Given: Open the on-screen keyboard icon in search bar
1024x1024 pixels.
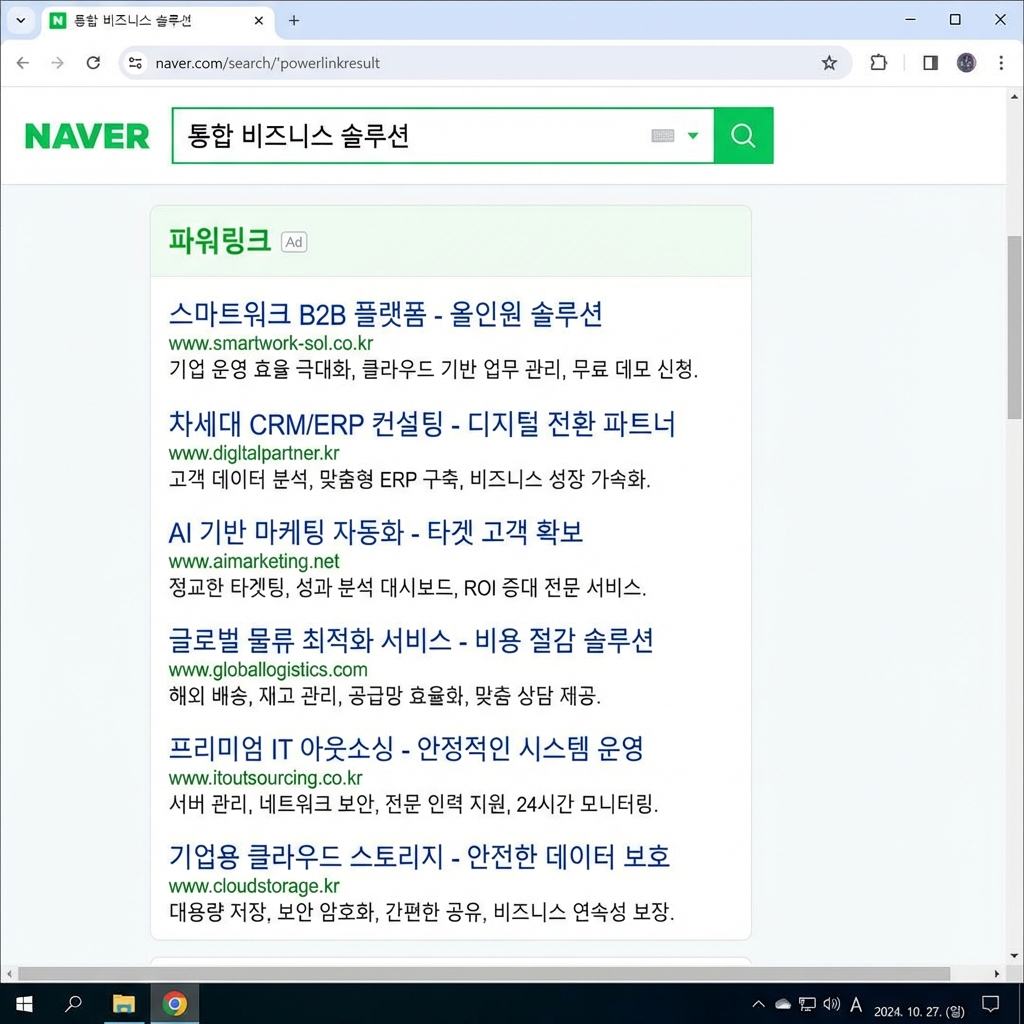Looking at the screenshot, I should (x=663, y=137).
